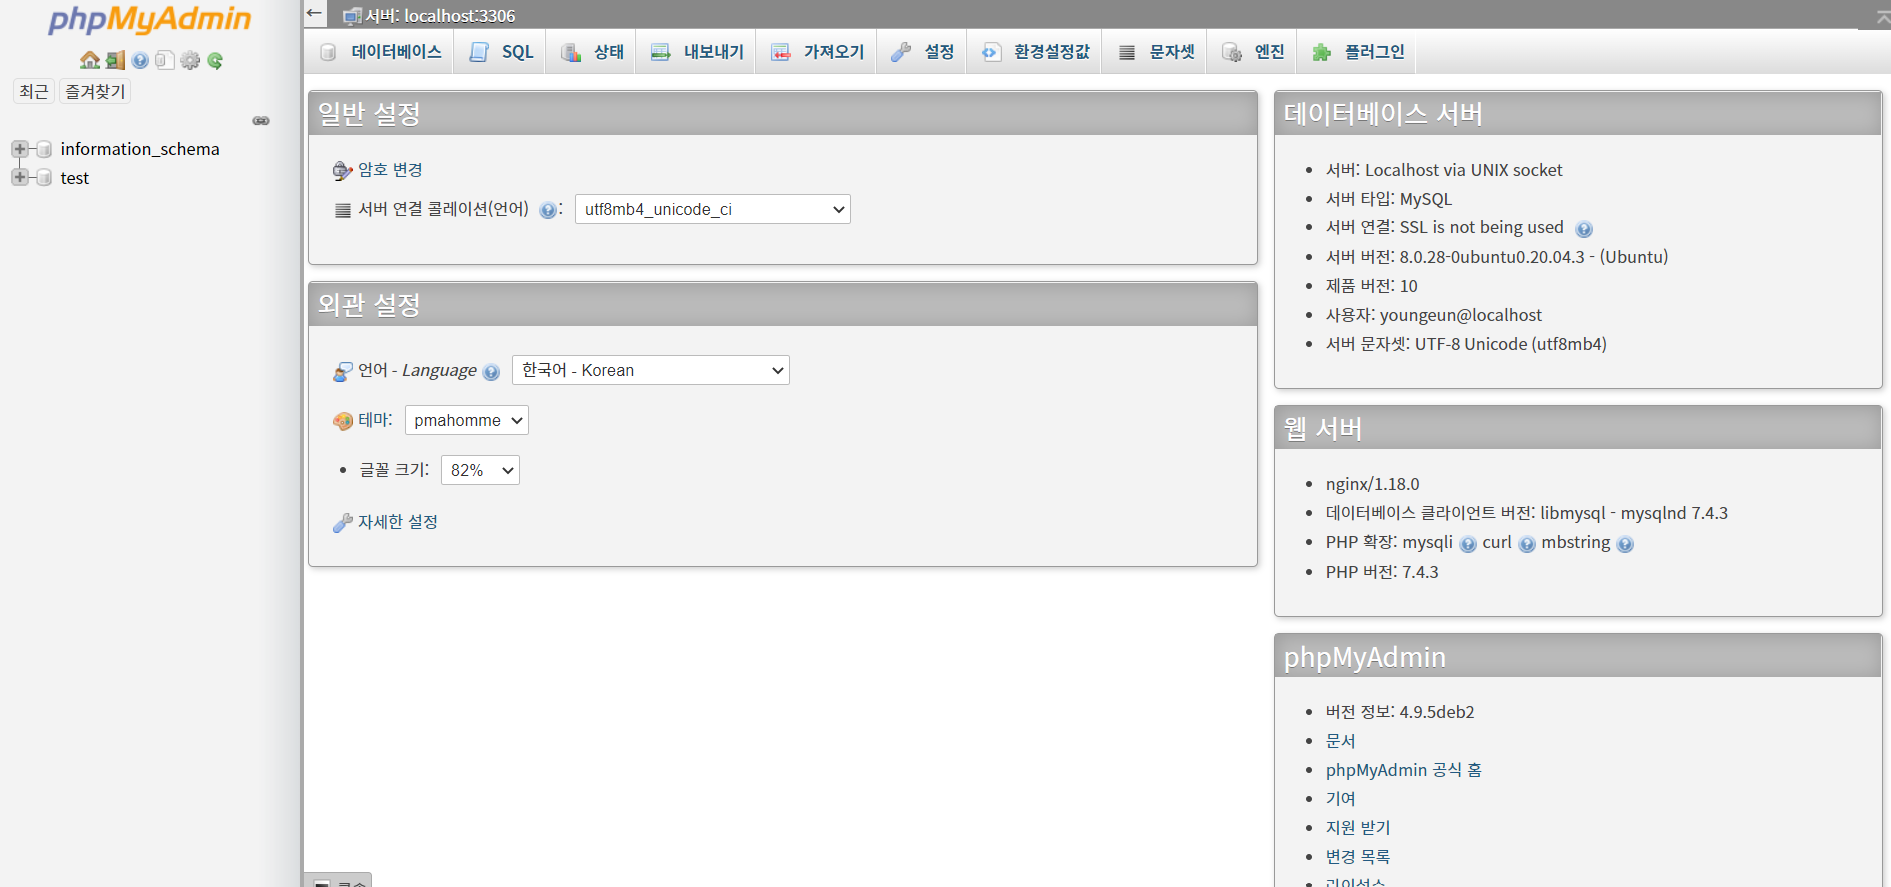This screenshot has height=887, width=1891.
Task: Open the utf8mb4_unicode_ci collation dropdown
Action: pos(712,209)
